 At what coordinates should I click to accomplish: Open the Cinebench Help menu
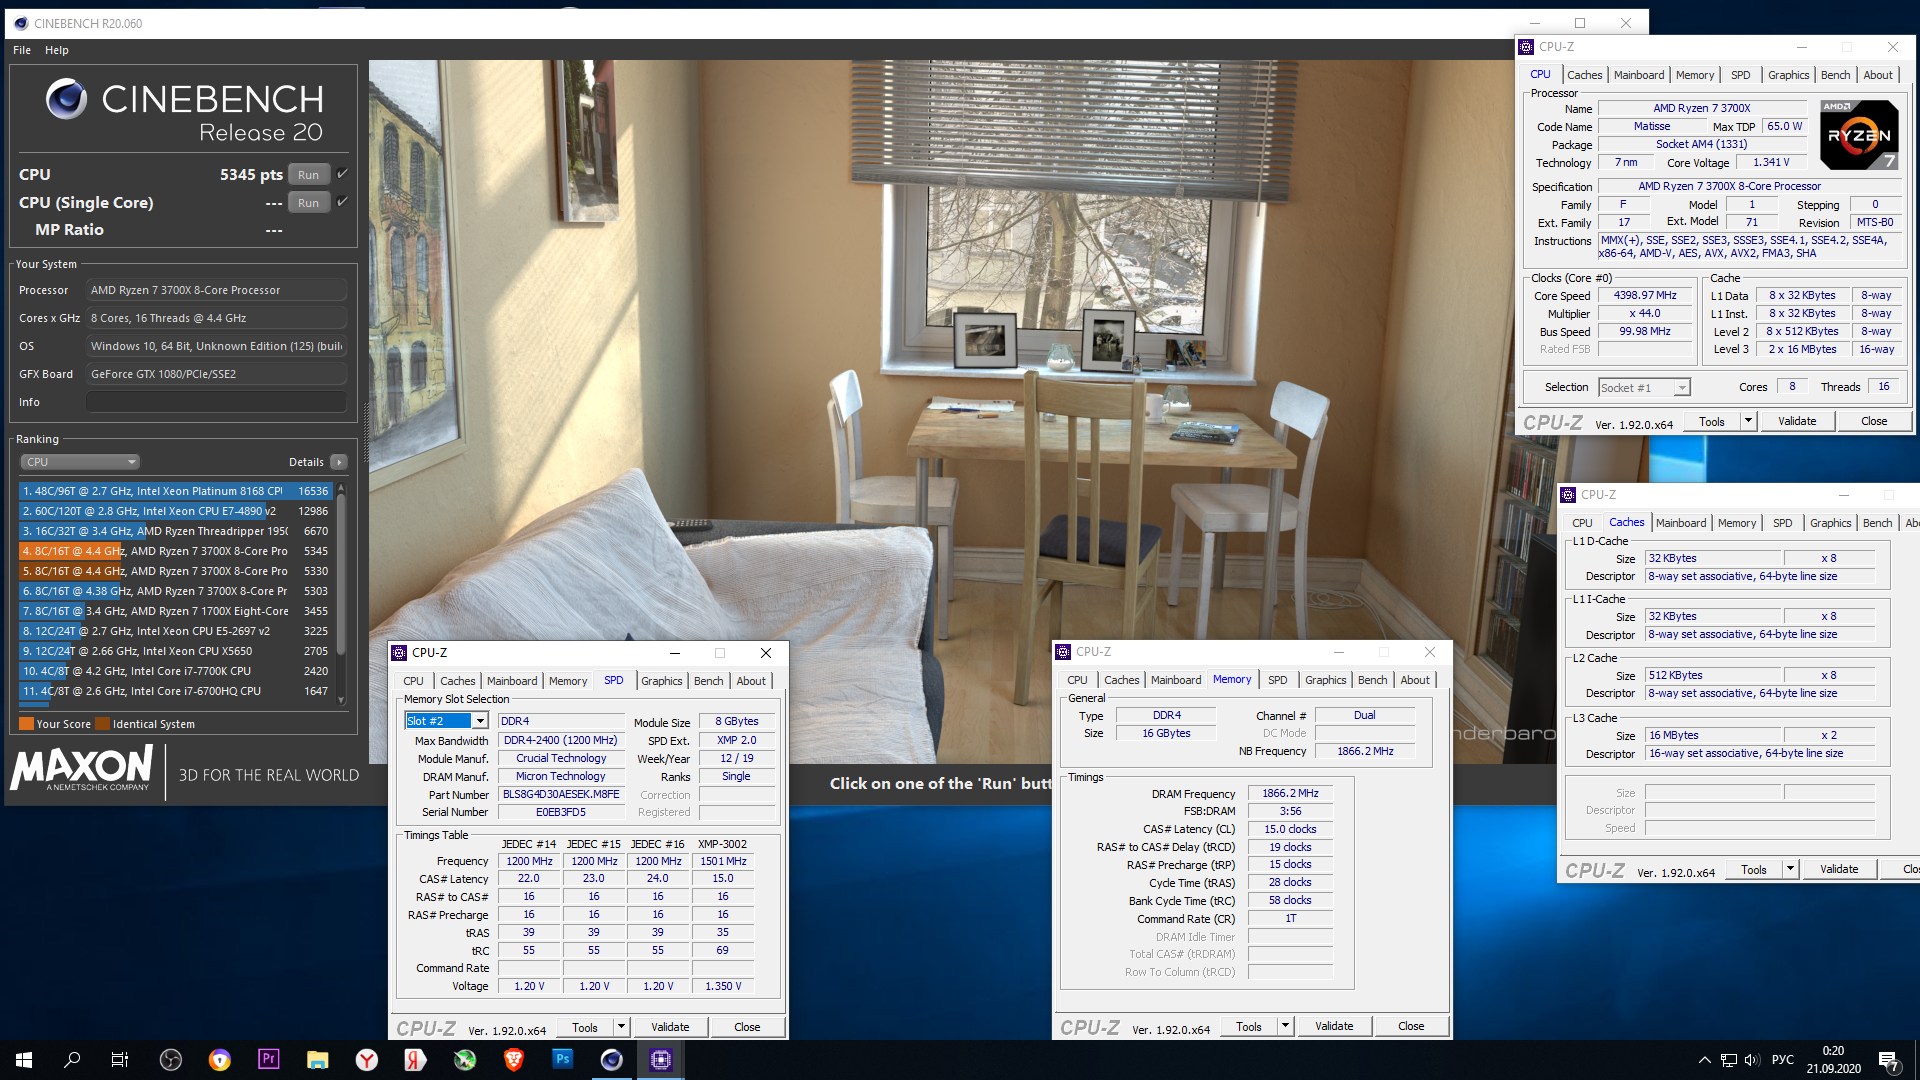tap(57, 50)
